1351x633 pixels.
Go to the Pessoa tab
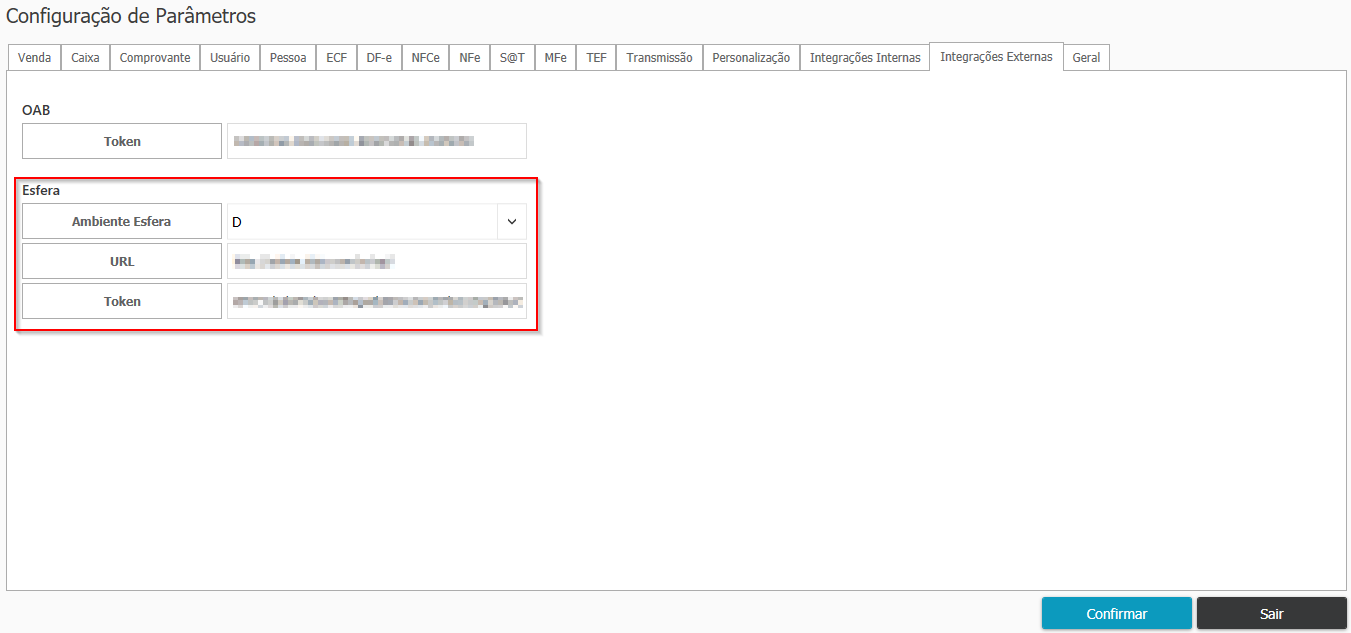289,58
